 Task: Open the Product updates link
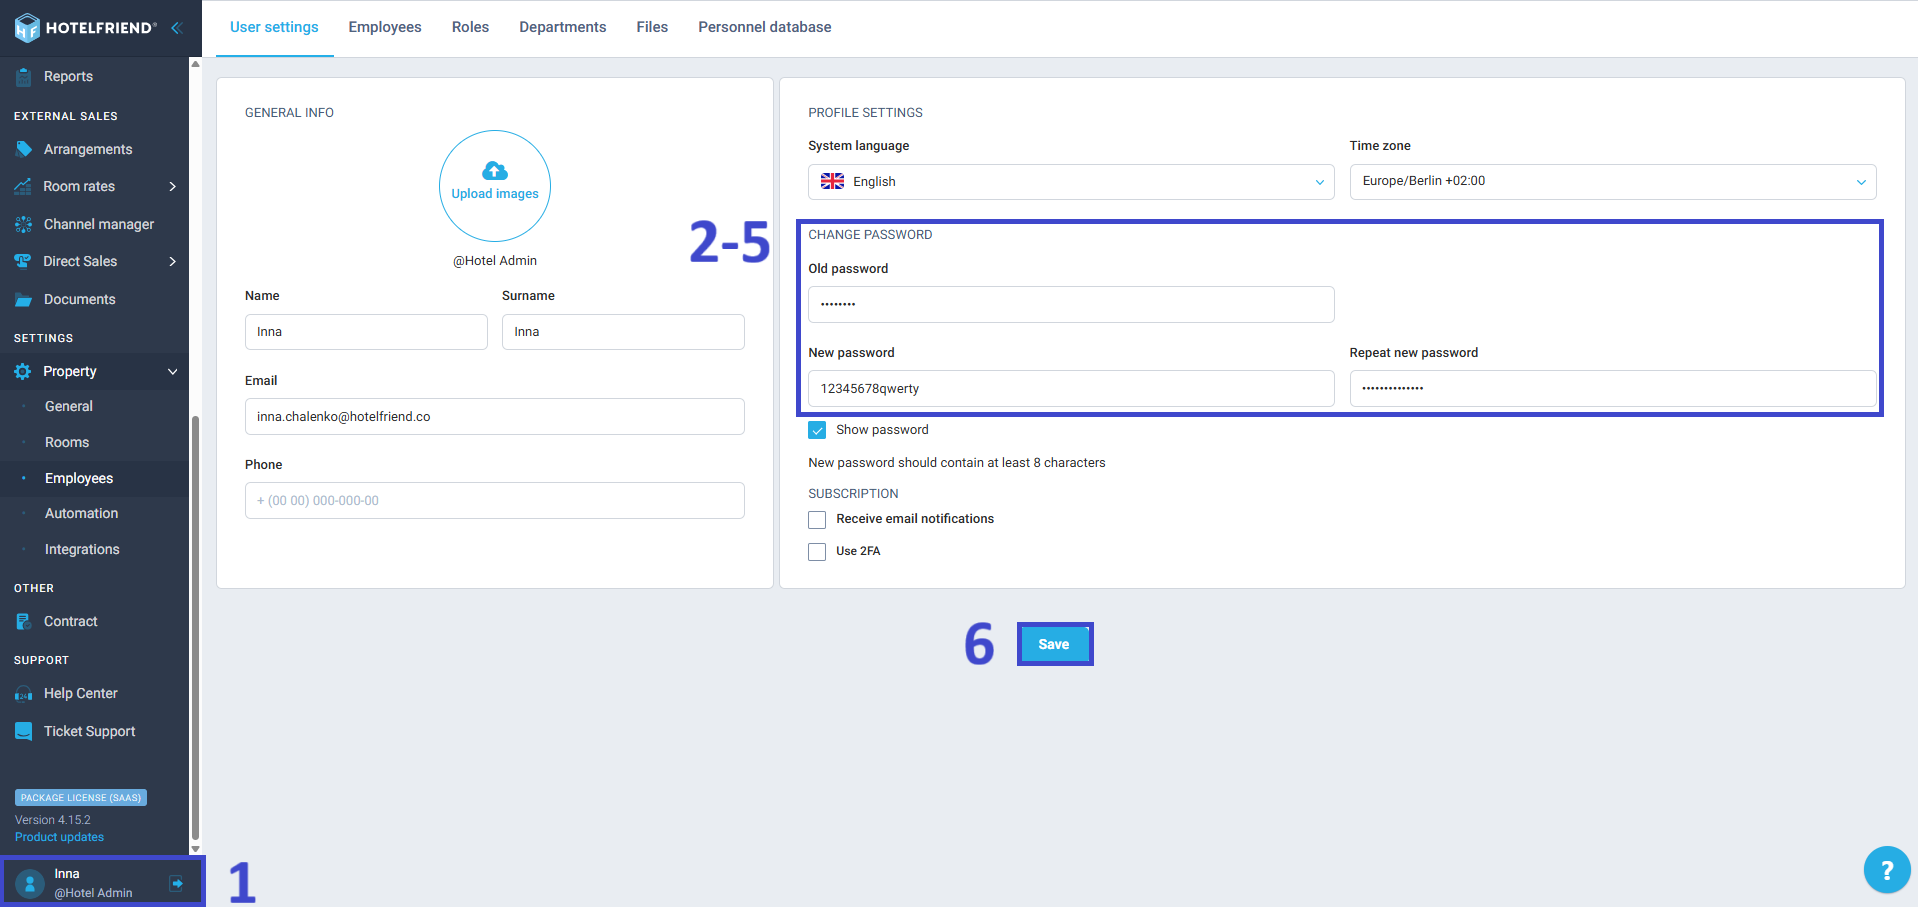(x=59, y=837)
